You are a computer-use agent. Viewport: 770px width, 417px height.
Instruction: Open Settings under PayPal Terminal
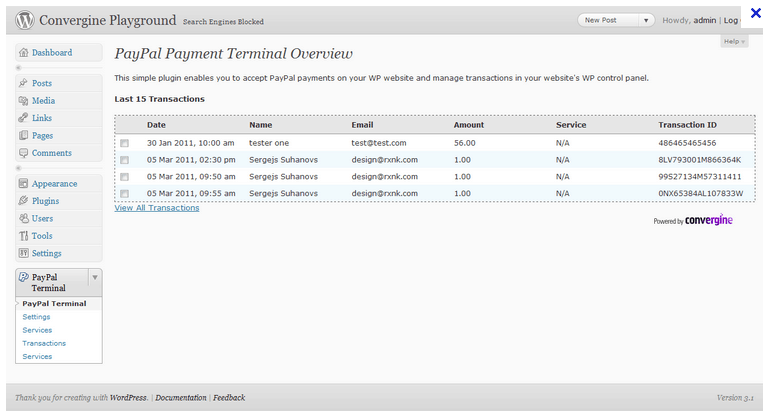point(36,317)
